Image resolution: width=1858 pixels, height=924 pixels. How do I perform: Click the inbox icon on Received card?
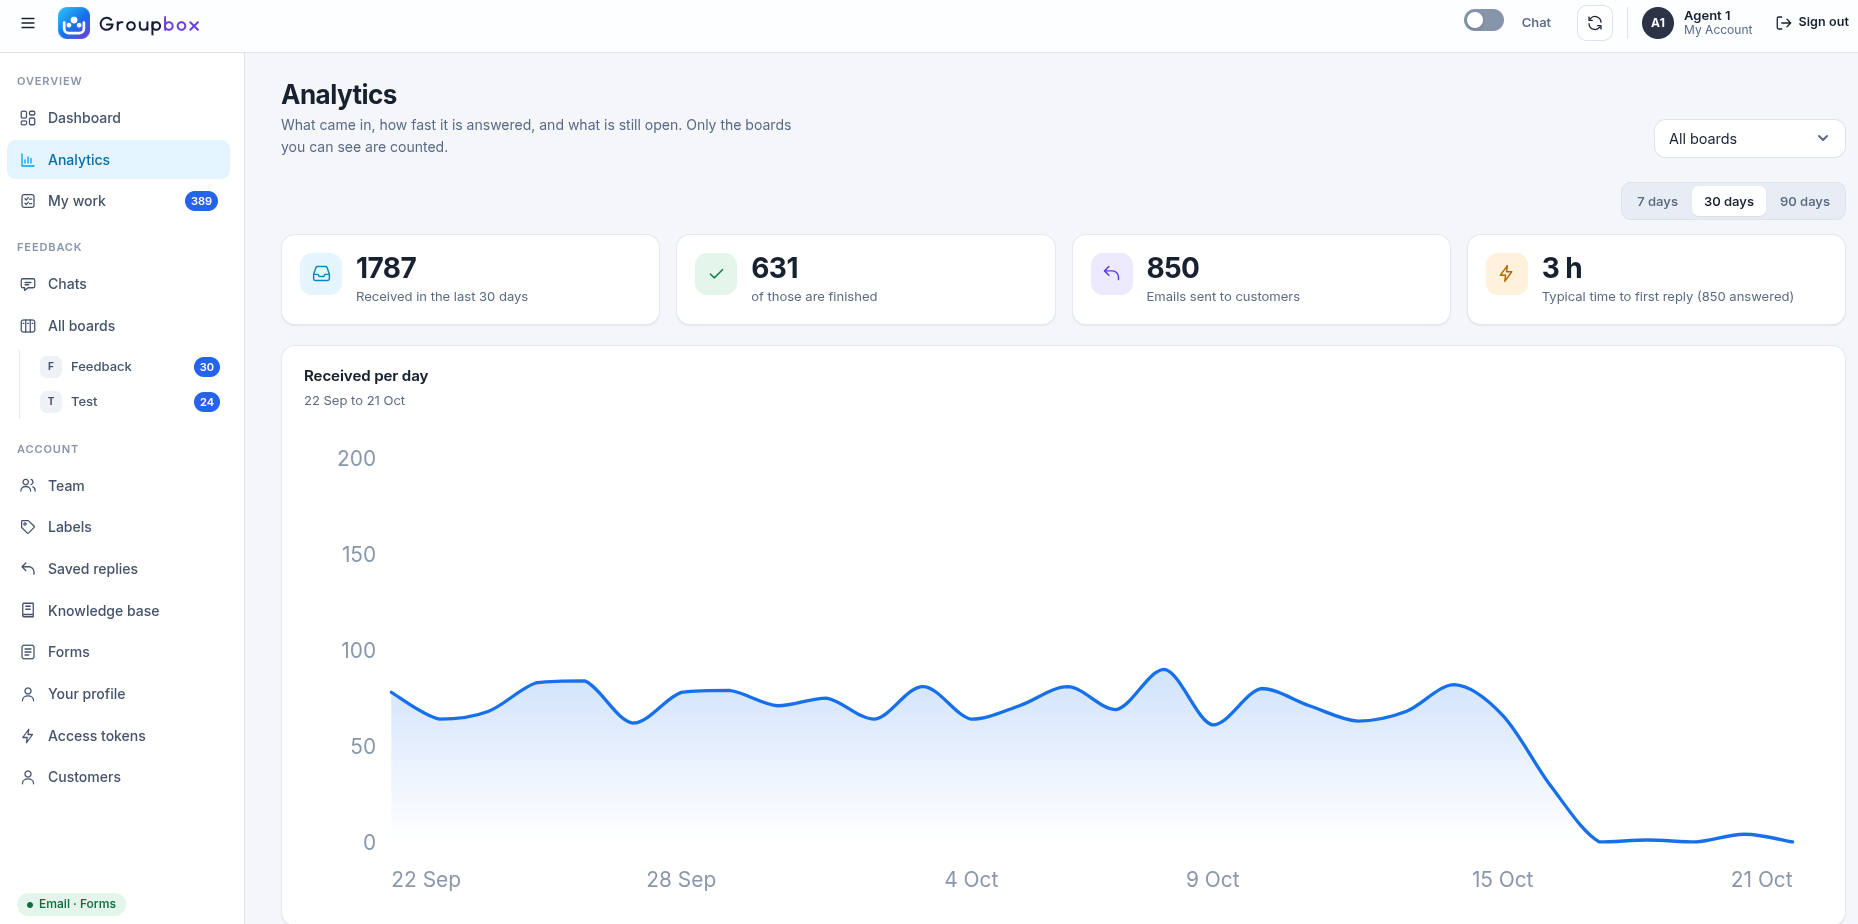(321, 274)
